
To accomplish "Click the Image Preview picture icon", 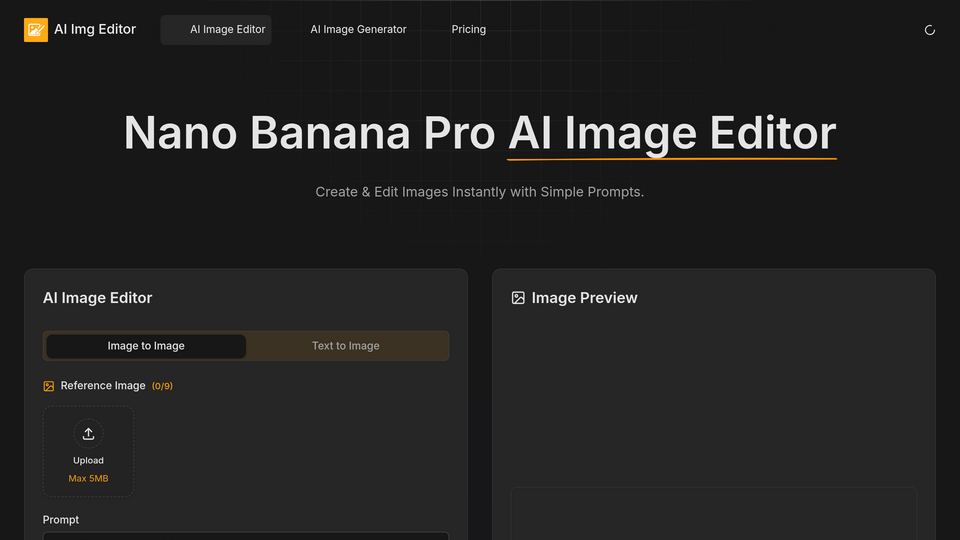I will pyautogui.click(x=518, y=298).
